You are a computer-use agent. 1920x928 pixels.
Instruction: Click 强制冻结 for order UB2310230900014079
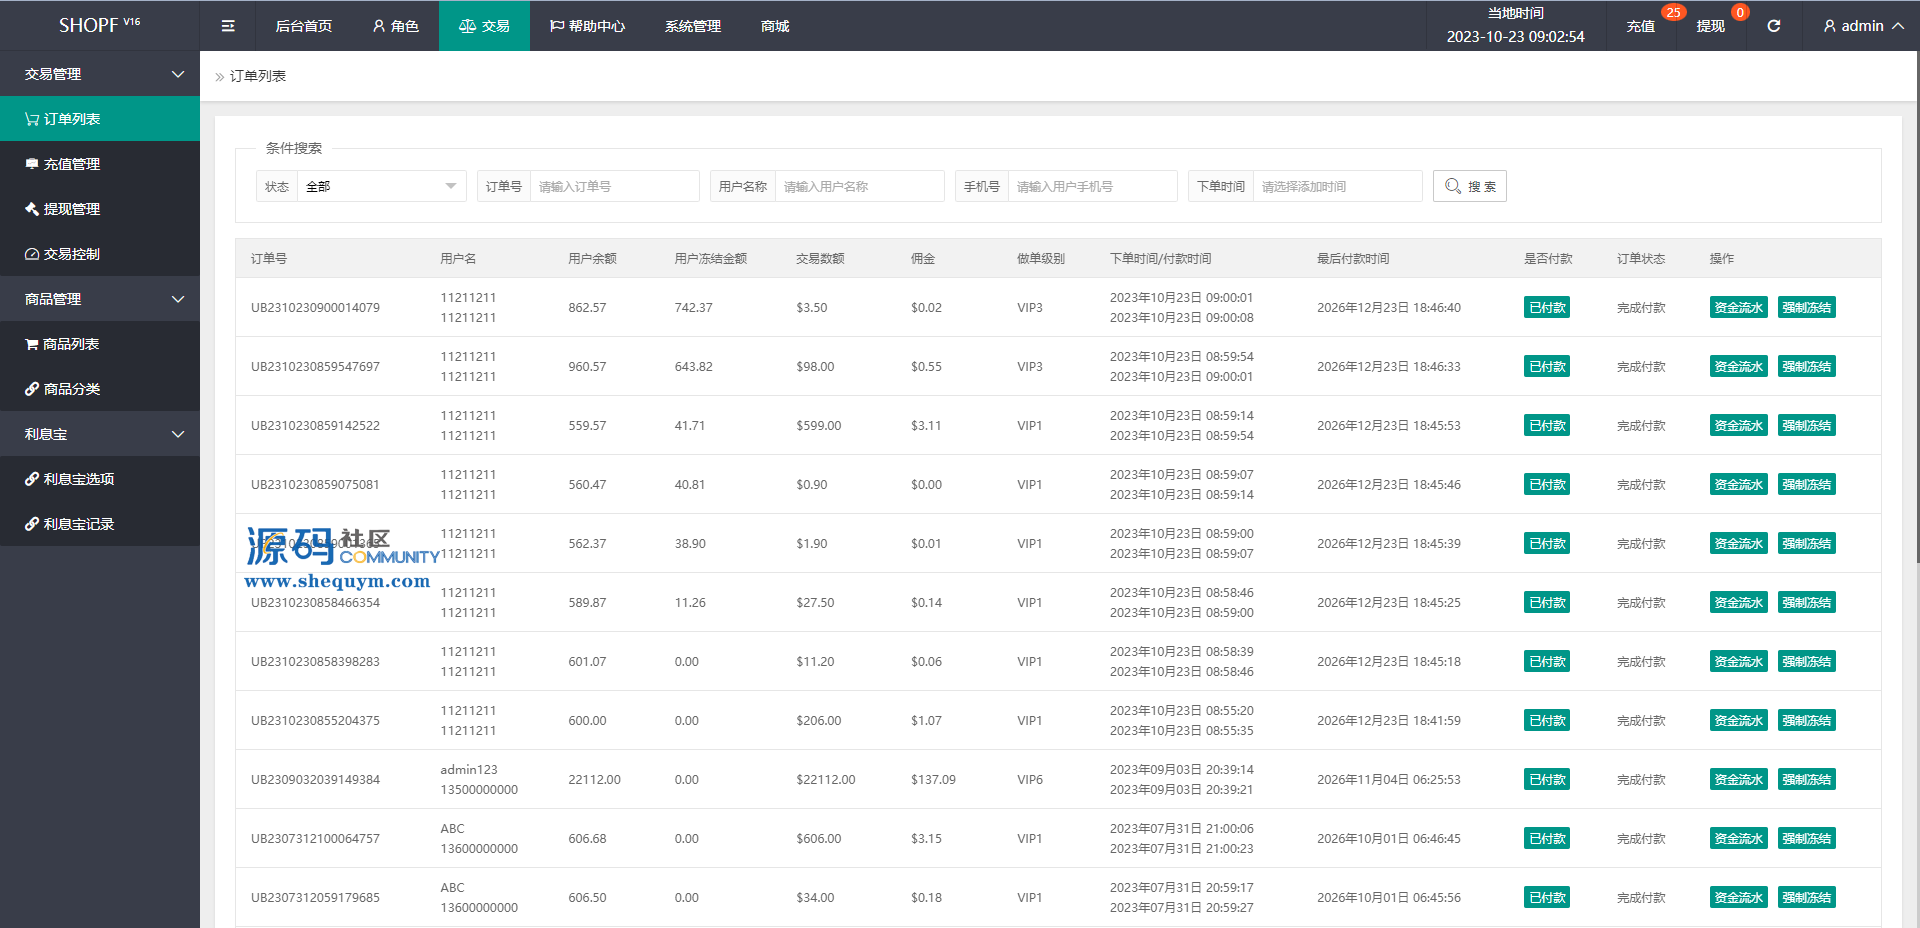pos(1807,308)
